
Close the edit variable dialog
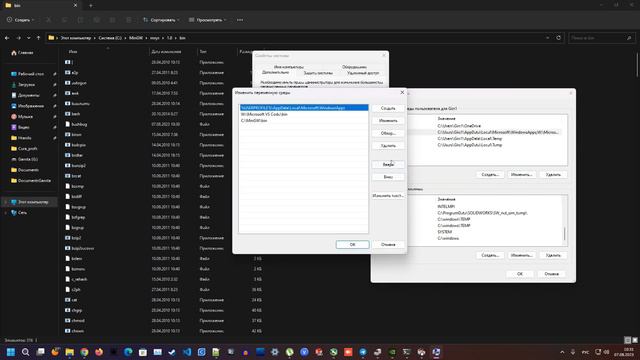402,93
